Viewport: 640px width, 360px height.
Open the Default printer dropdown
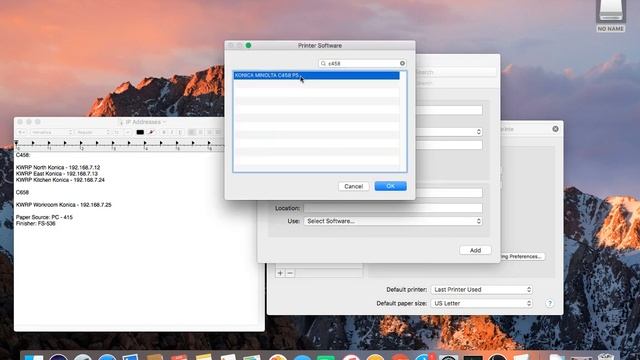pyautogui.click(x=482, y=289)
